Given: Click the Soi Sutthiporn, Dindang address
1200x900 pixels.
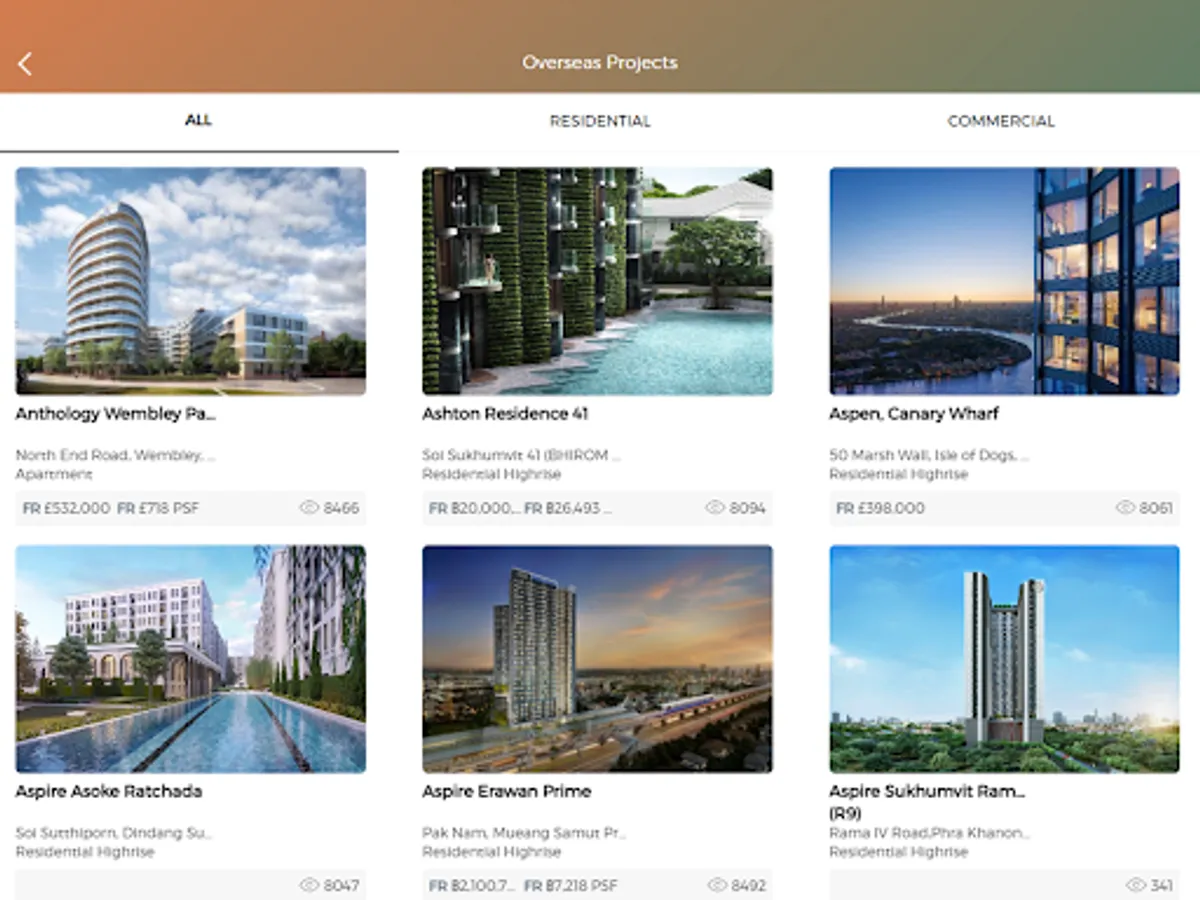Looking at the screenshot, I should coord(114,833).
